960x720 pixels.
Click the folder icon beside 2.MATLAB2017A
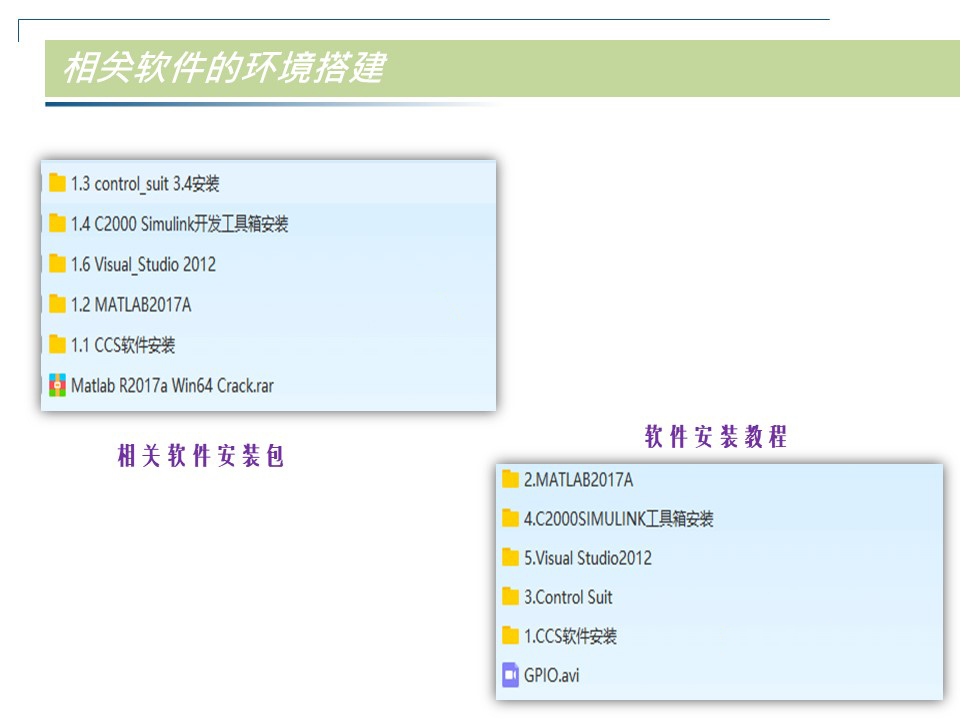click(510, 479)
